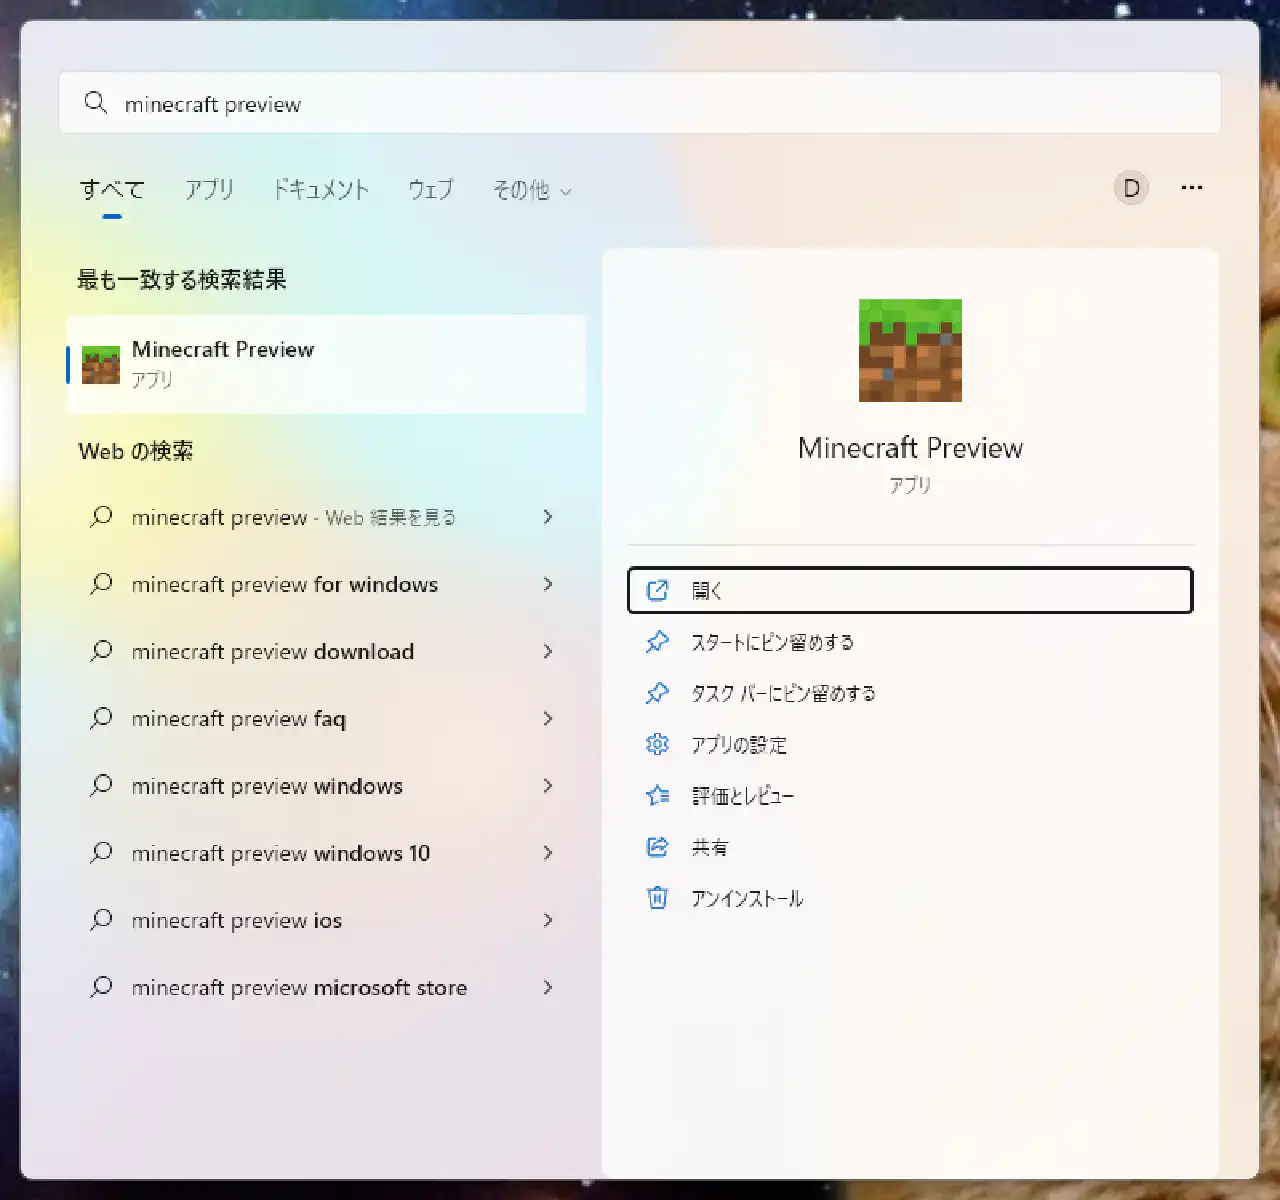
Task: Expand the arrow for 'minecraft preview faq'
Action: click(548, 718)
